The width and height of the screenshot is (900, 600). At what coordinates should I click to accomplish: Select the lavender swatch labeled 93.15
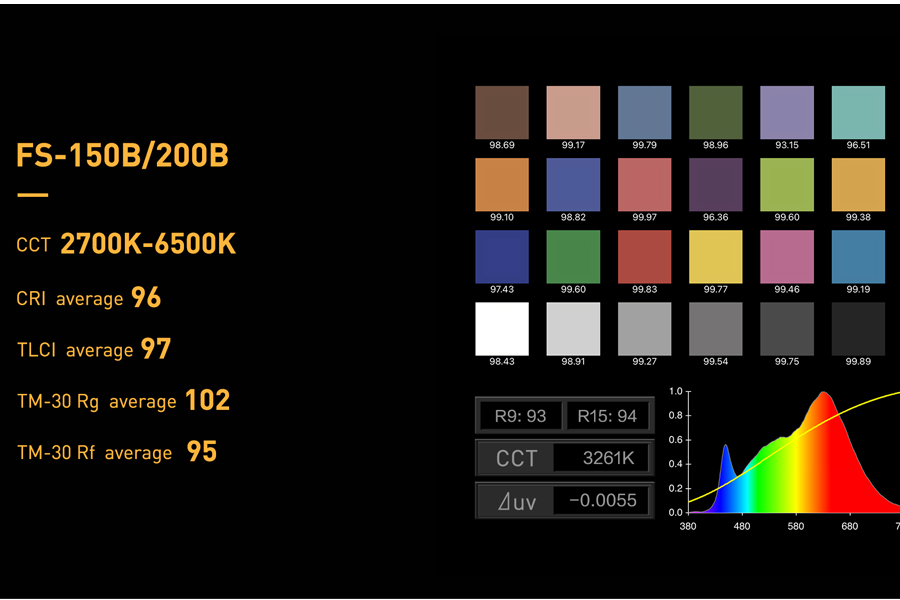(x=787, y=112)
